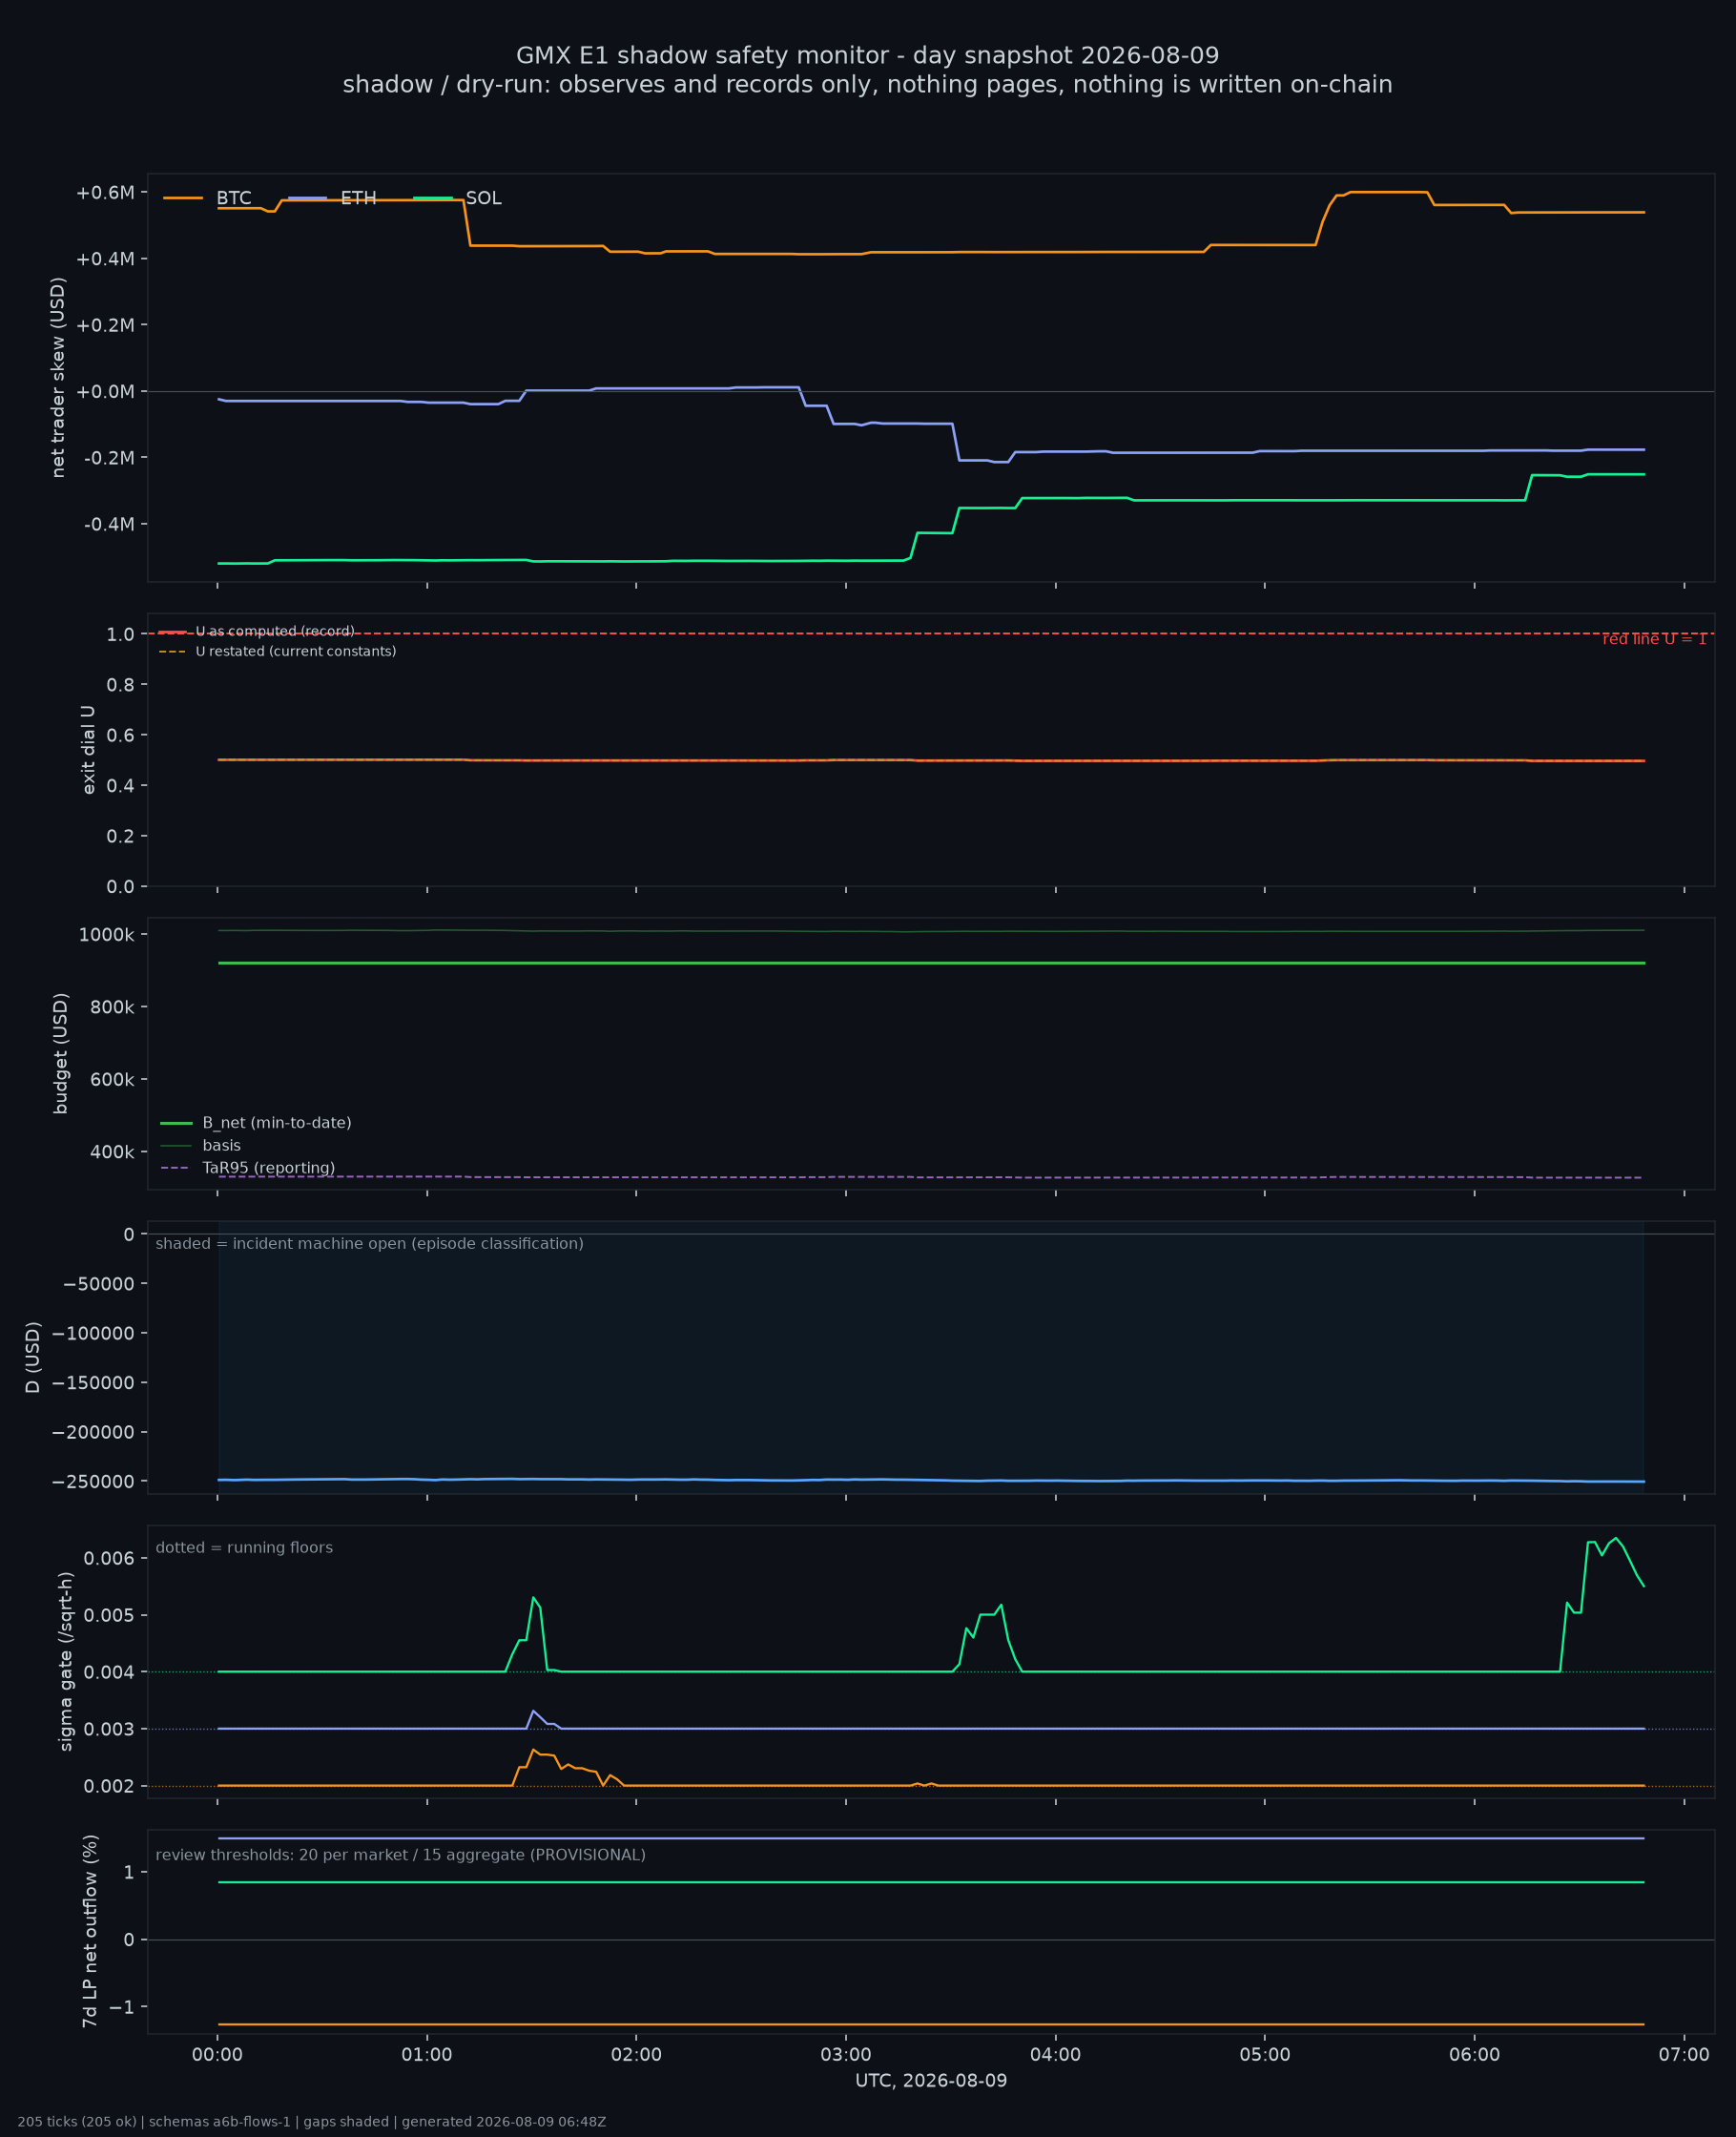Viewport: 1736px width, 2137px height.
Task: Click the '1000k' budget tick label
Action: click(x=107, y=935)
